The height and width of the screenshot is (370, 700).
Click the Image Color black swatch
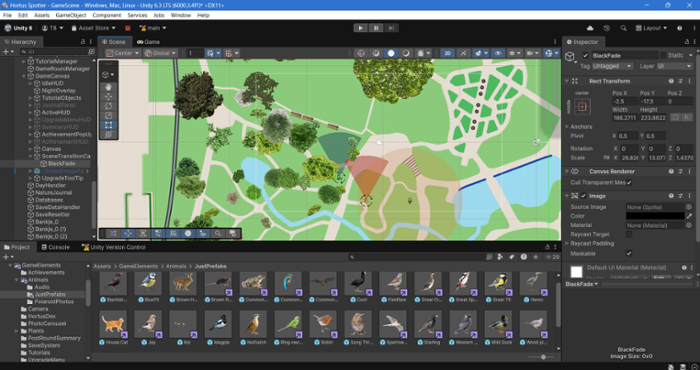pos(655,216)
